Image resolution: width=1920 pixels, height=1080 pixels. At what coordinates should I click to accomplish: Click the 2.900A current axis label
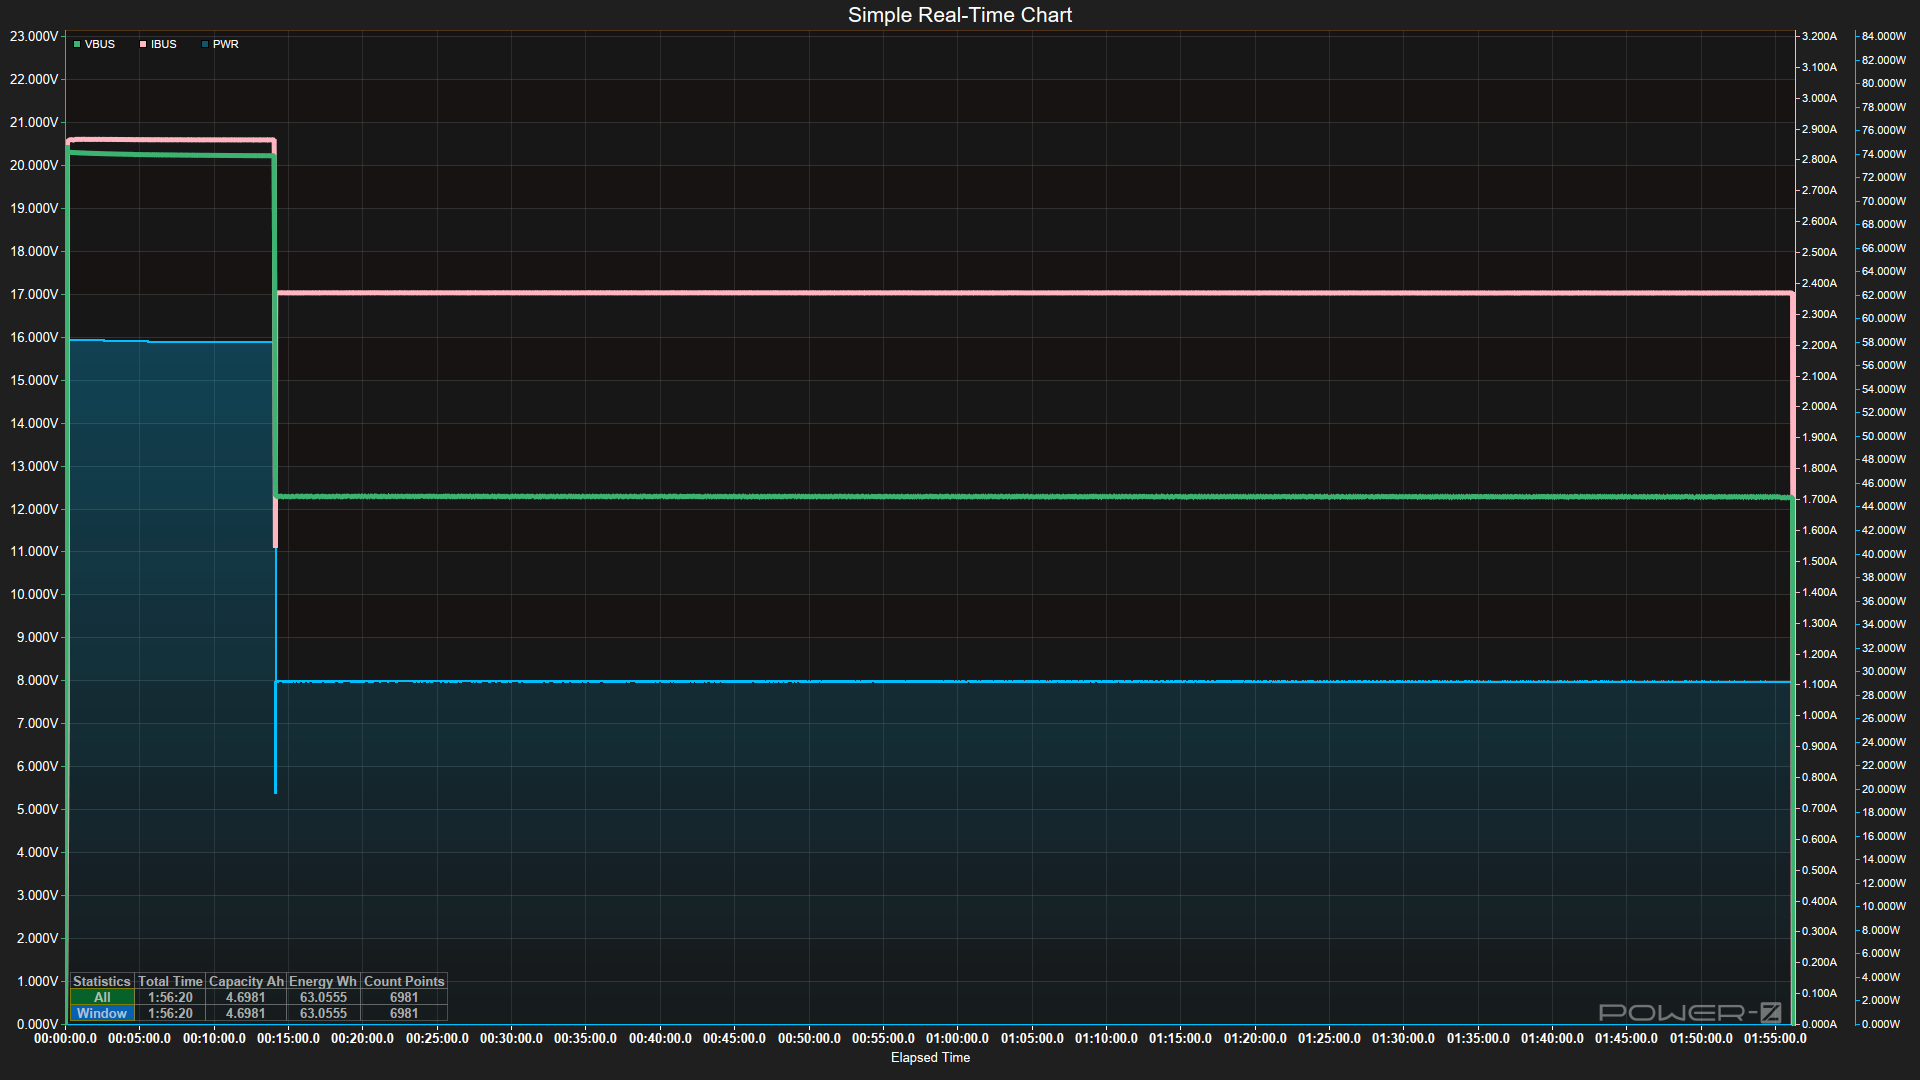click(1819, 129)
